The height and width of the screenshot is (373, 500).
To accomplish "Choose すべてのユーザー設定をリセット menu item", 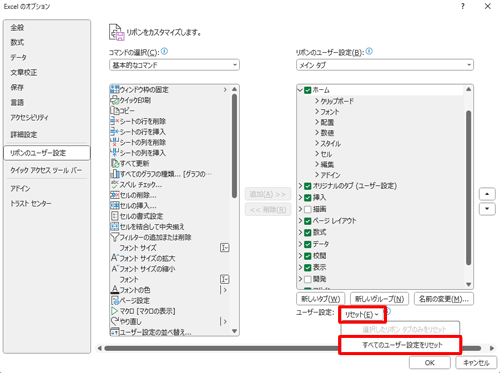I will 400,345.
